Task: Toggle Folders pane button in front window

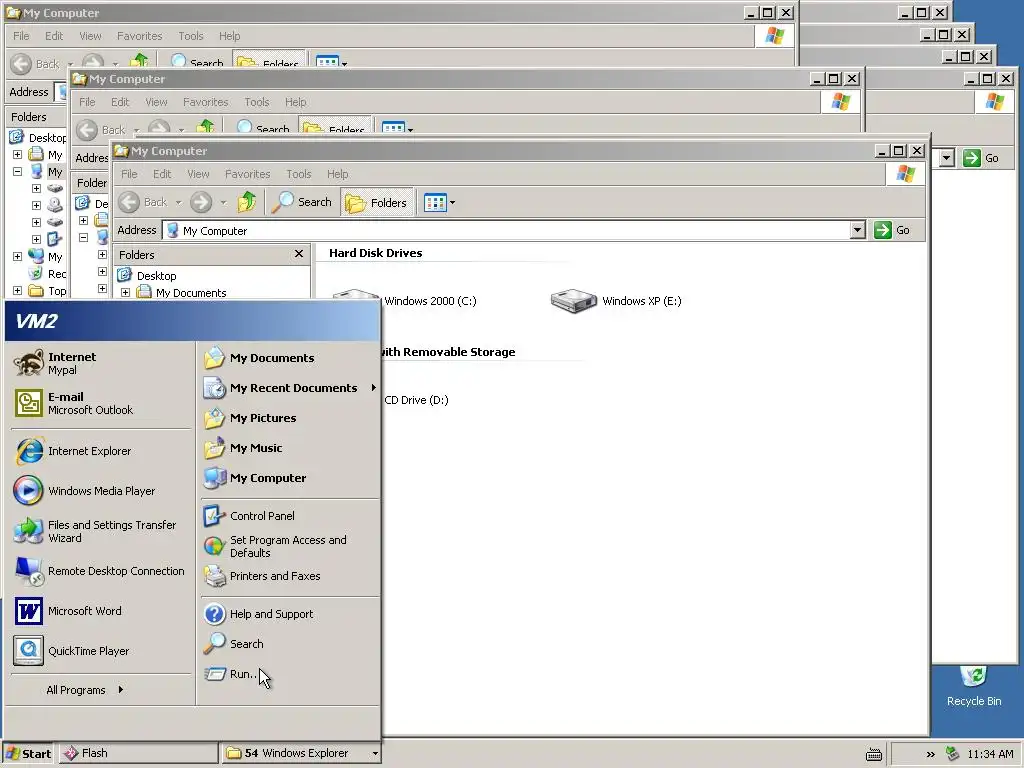Action: 377,202
